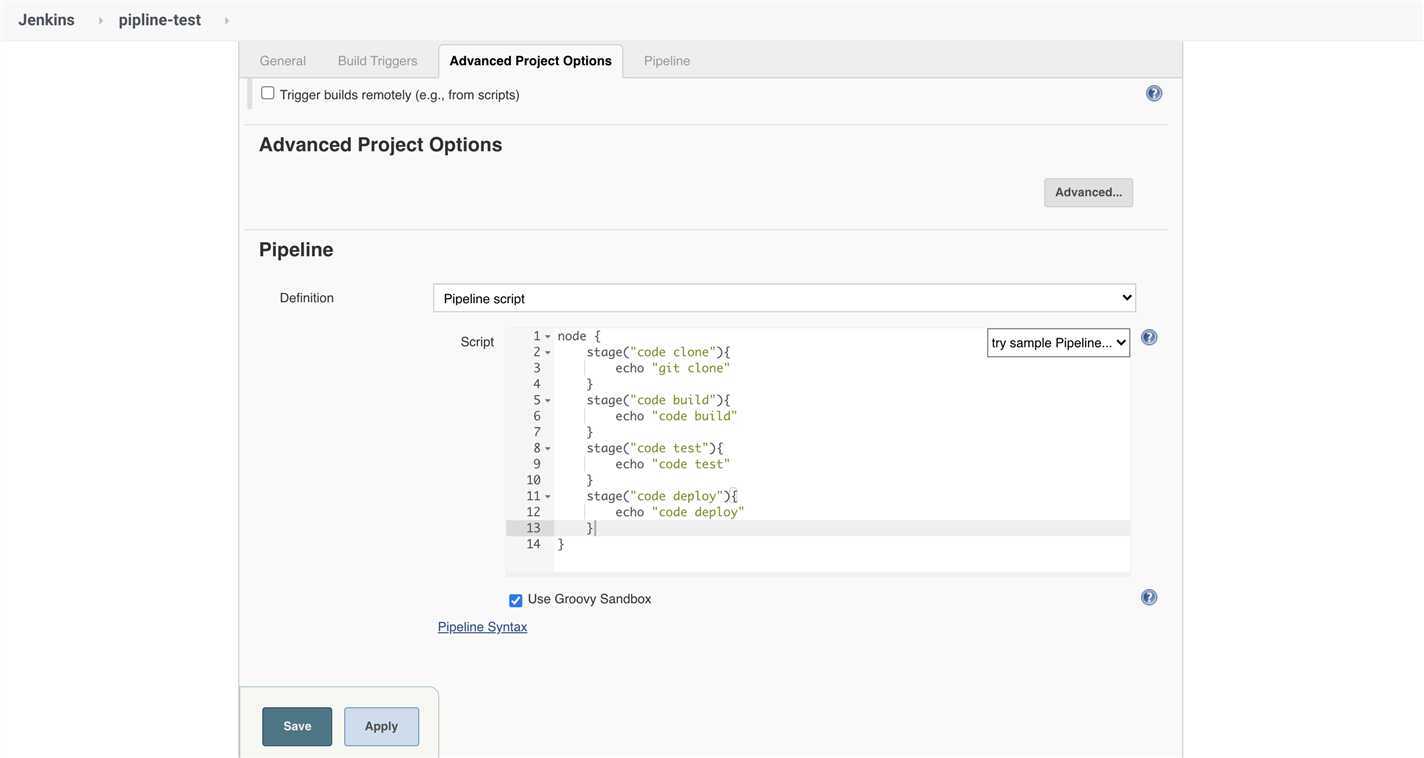This screenshot has width=1424, height=758.
Task: Collapse code fold at line 11
Action: click(x=548, y=497)
